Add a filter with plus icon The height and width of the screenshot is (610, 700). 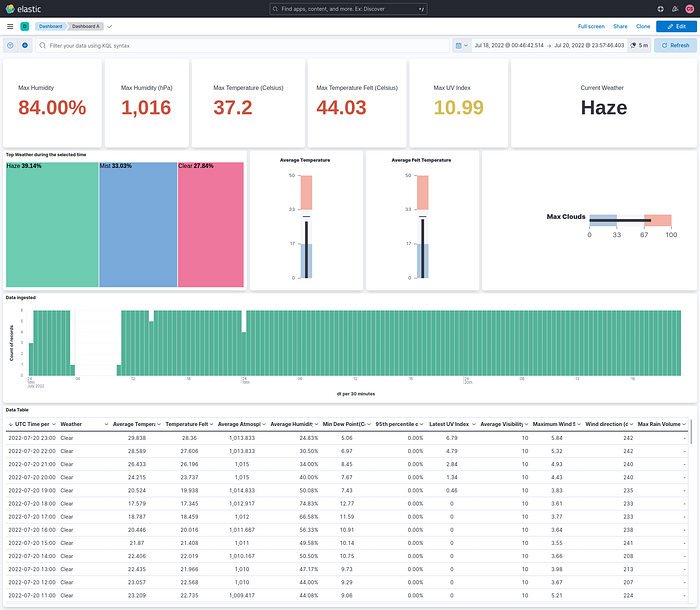click(x=25, y=46)
